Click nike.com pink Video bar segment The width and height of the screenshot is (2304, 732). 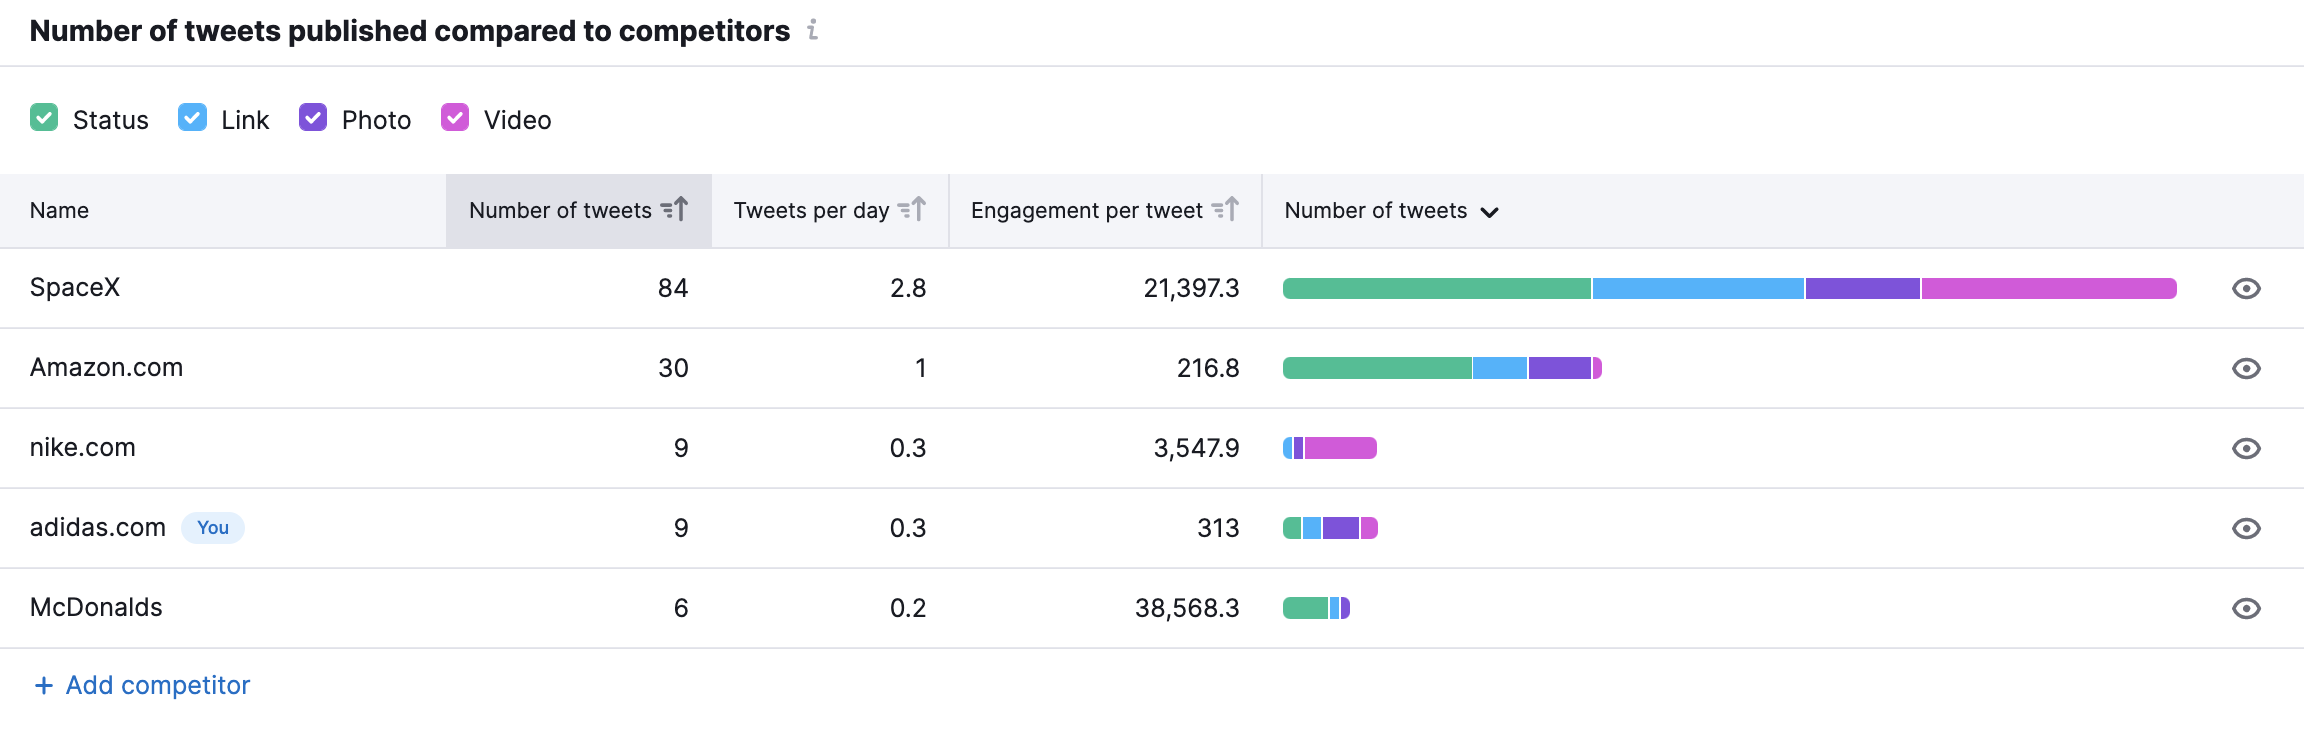click(x=1341, y=449)
